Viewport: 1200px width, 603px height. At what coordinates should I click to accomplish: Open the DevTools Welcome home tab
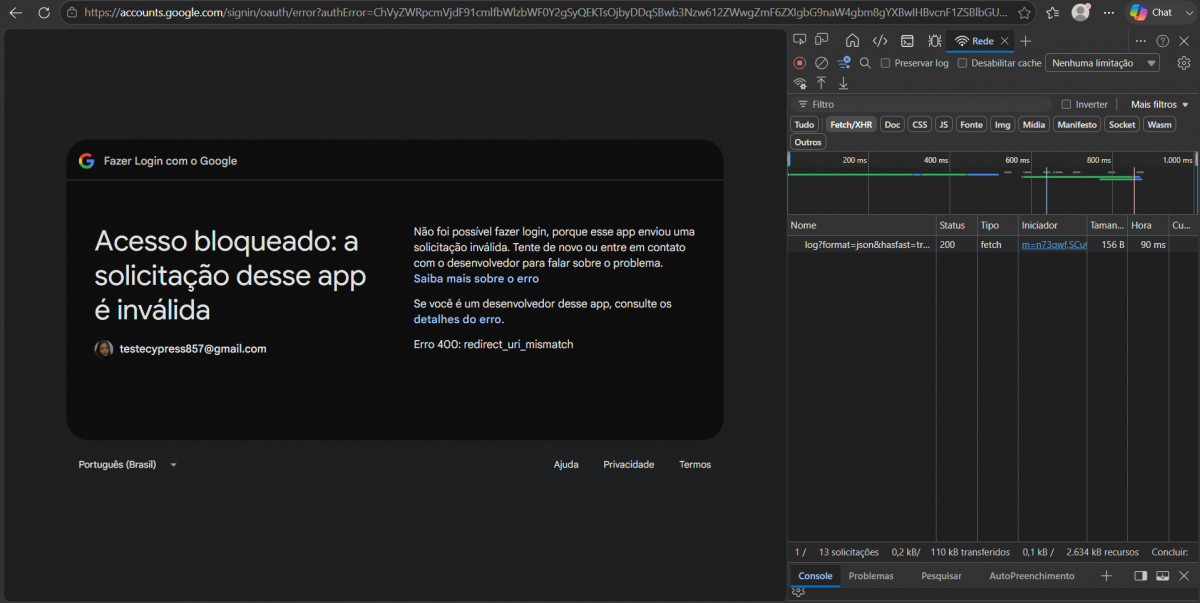[x=852, y=41]
